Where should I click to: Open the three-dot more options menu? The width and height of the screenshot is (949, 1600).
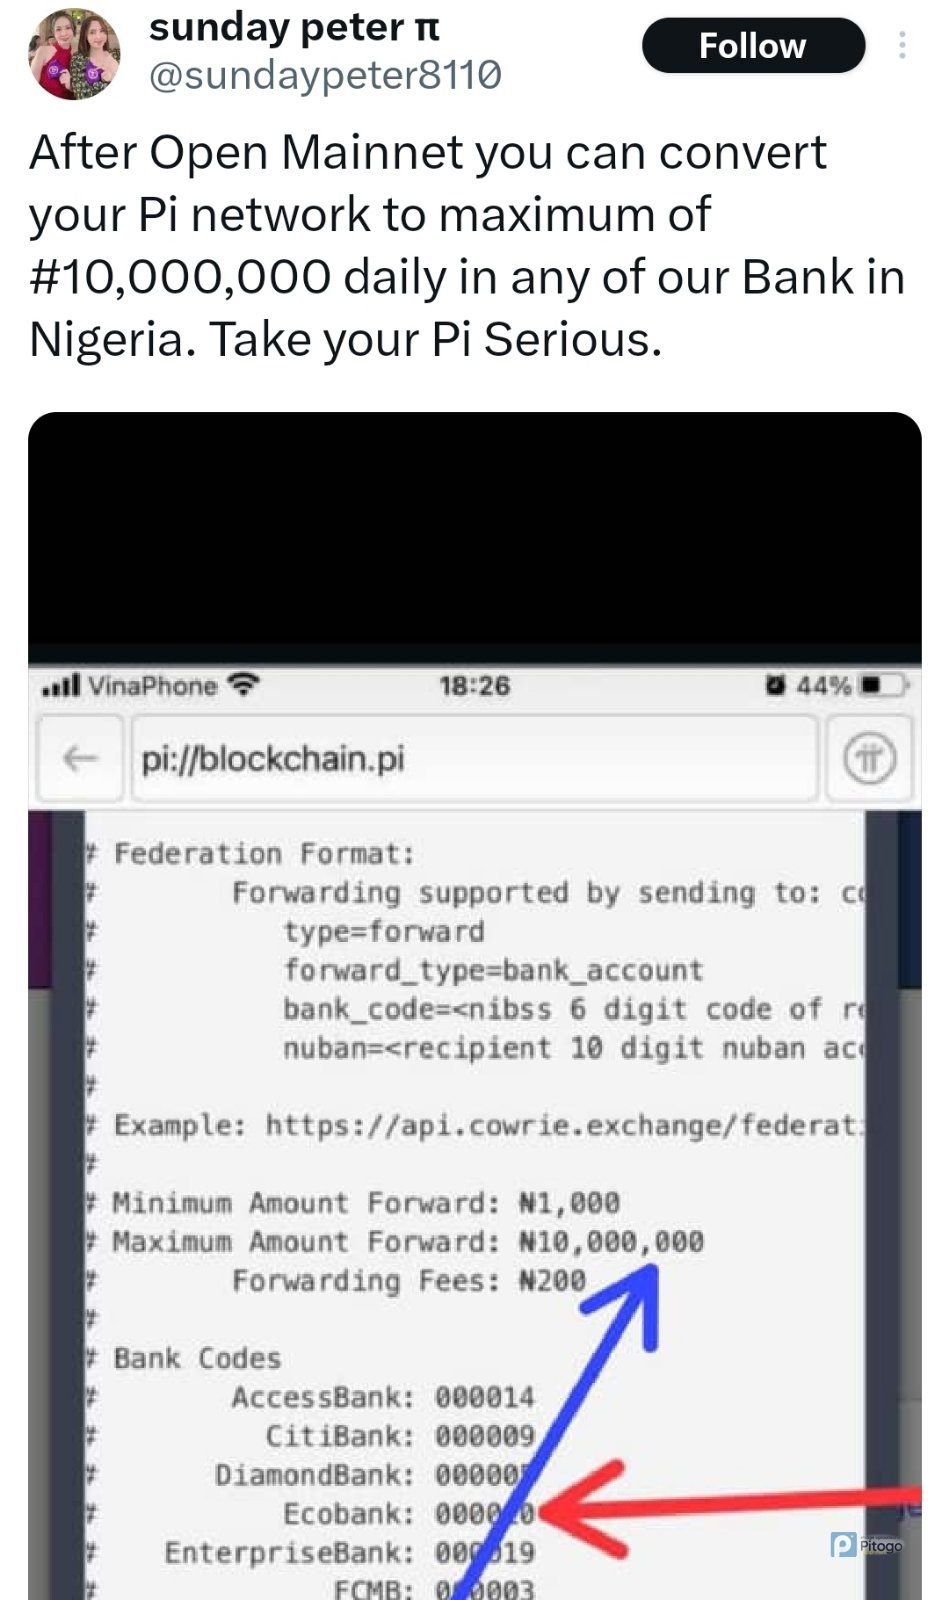(x=902, y=45)
